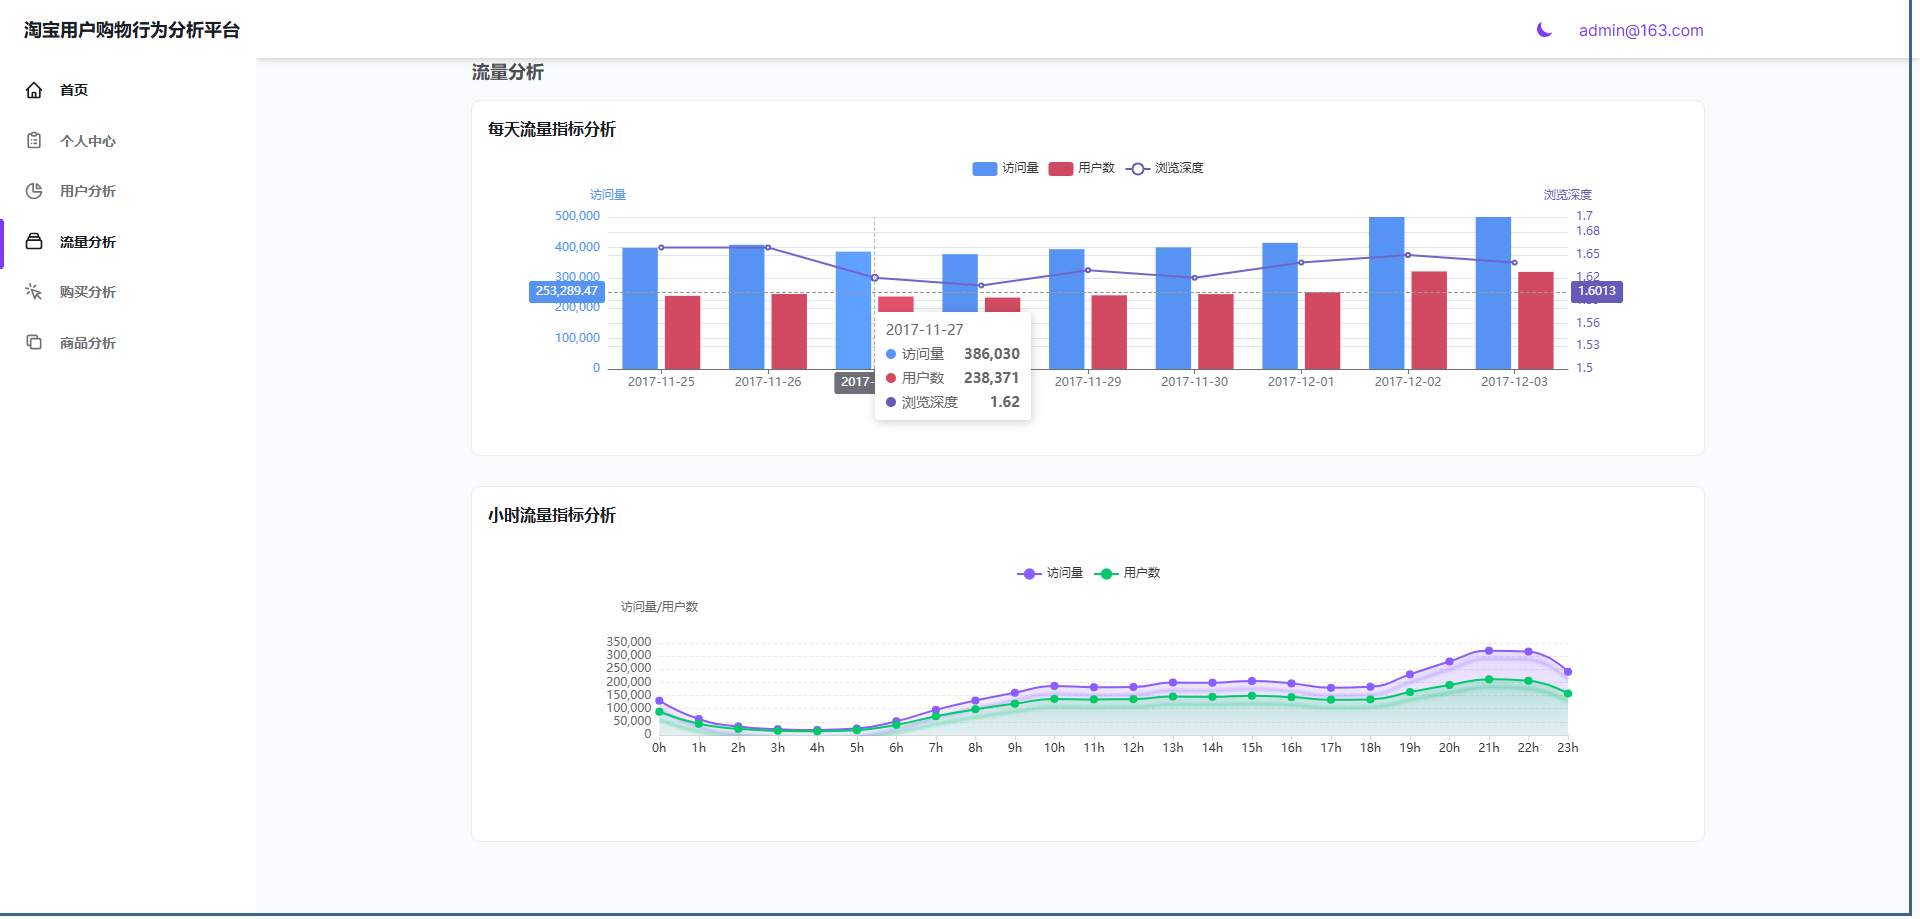The image size is (1920, 919).
Task: Hide 用户数 line in the hourly chart legend
Action: pos(1128,573)
